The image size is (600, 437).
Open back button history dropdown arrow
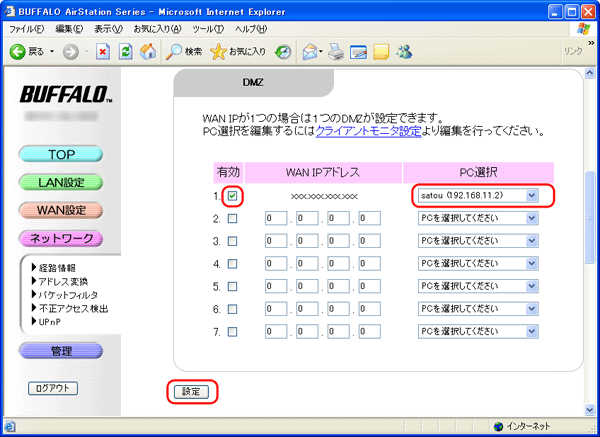tap(52, 52)
